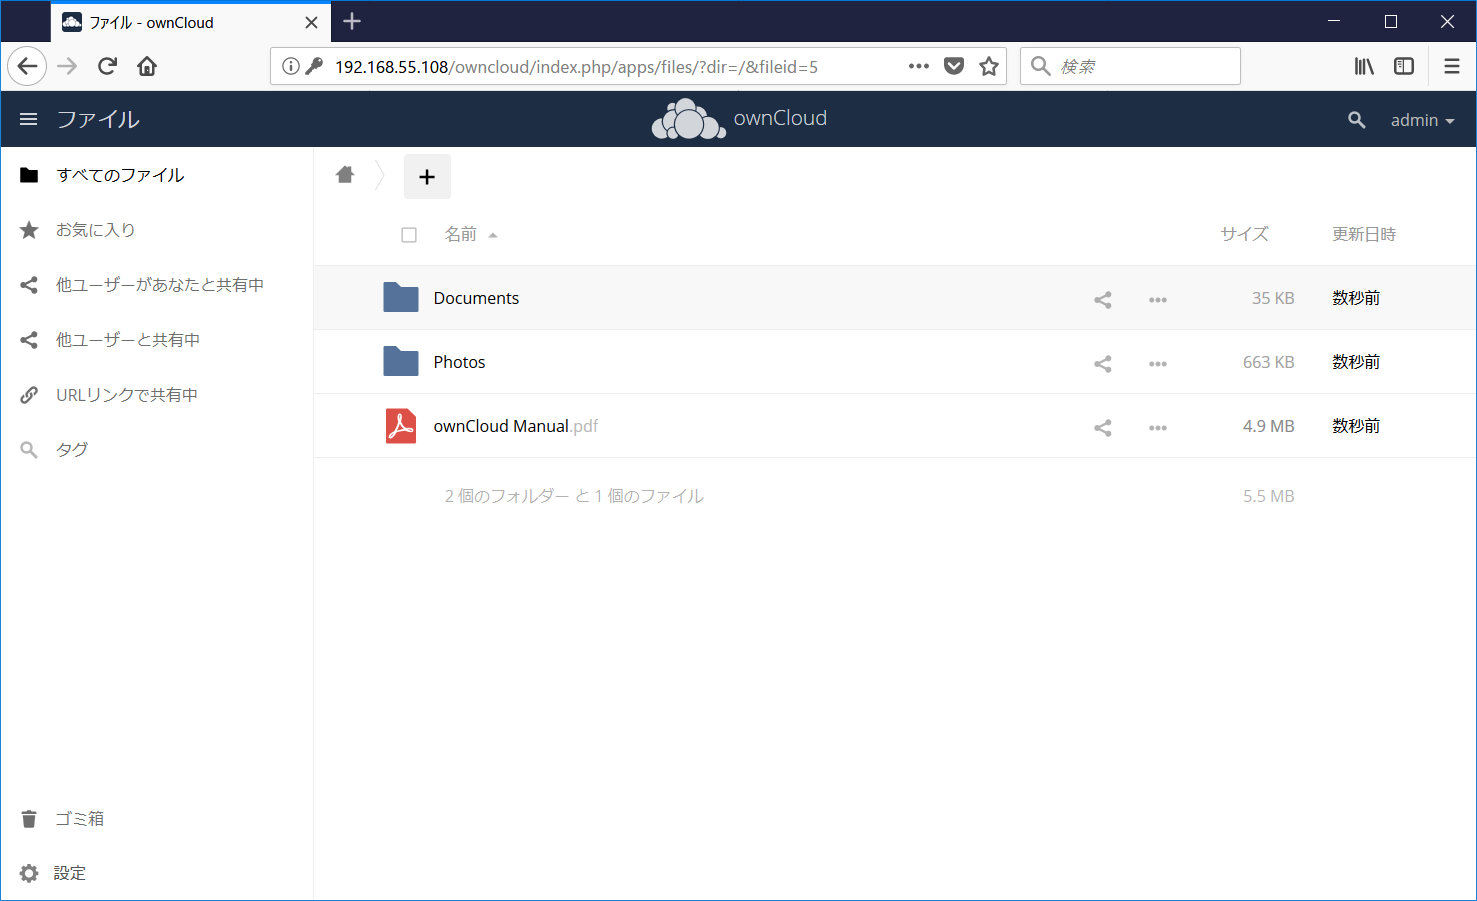This screenshot has width=1477, height=901.
Task: Check the Documents row for selection
Action: (409, 297)
